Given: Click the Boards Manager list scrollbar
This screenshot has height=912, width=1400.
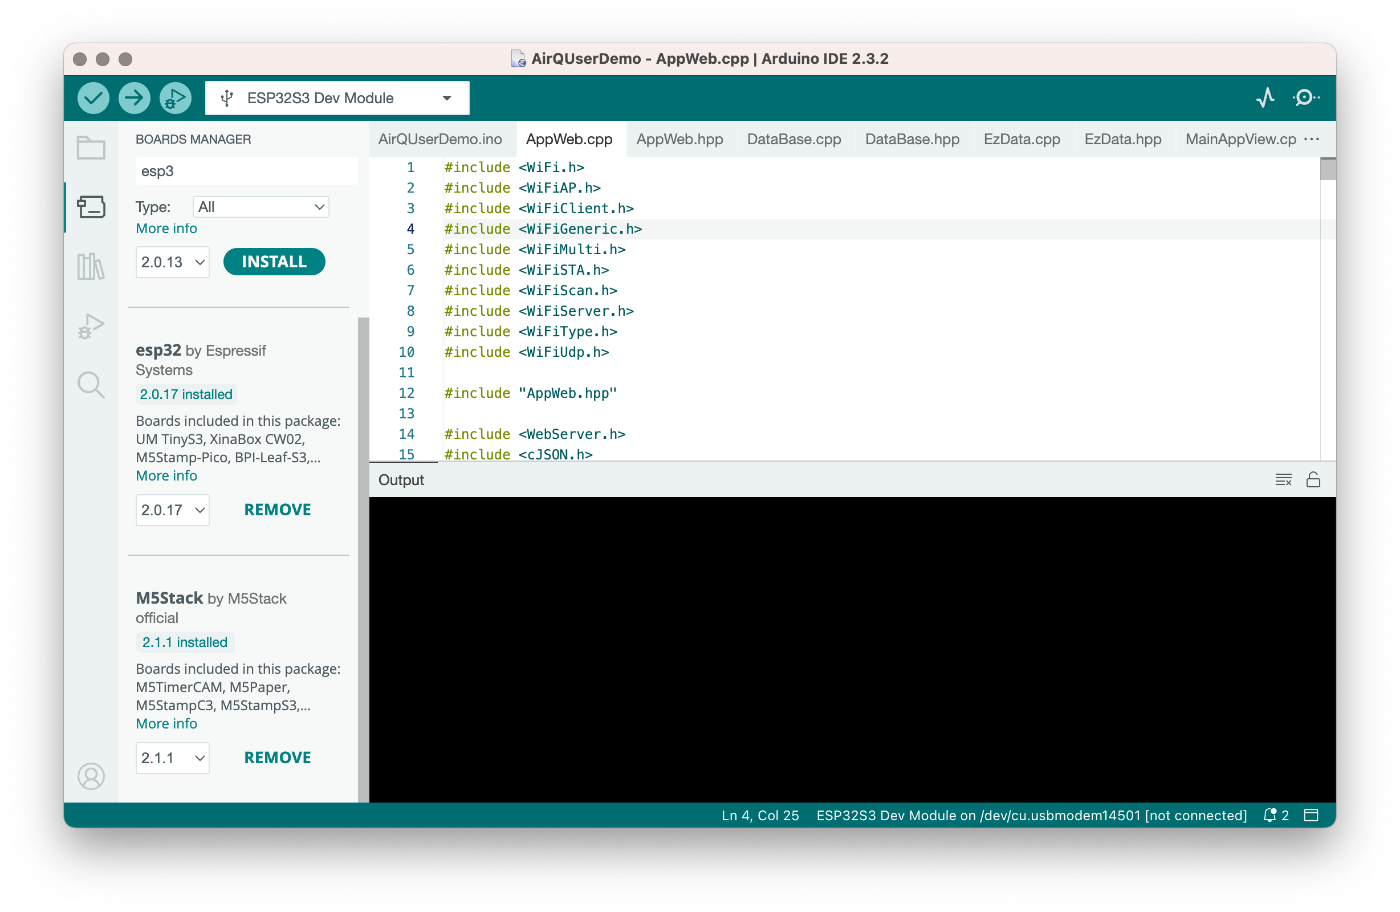Looking at the screenshot, I should pyautogui.click(x=363, y=559).
